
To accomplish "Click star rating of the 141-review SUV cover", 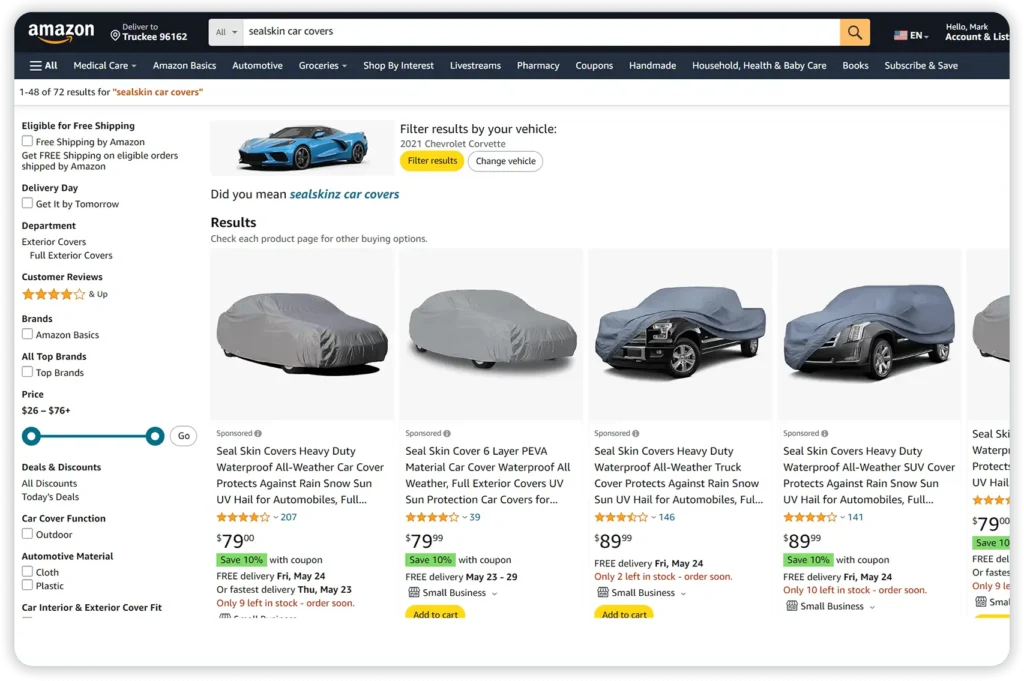I will (x=809, y=517).
